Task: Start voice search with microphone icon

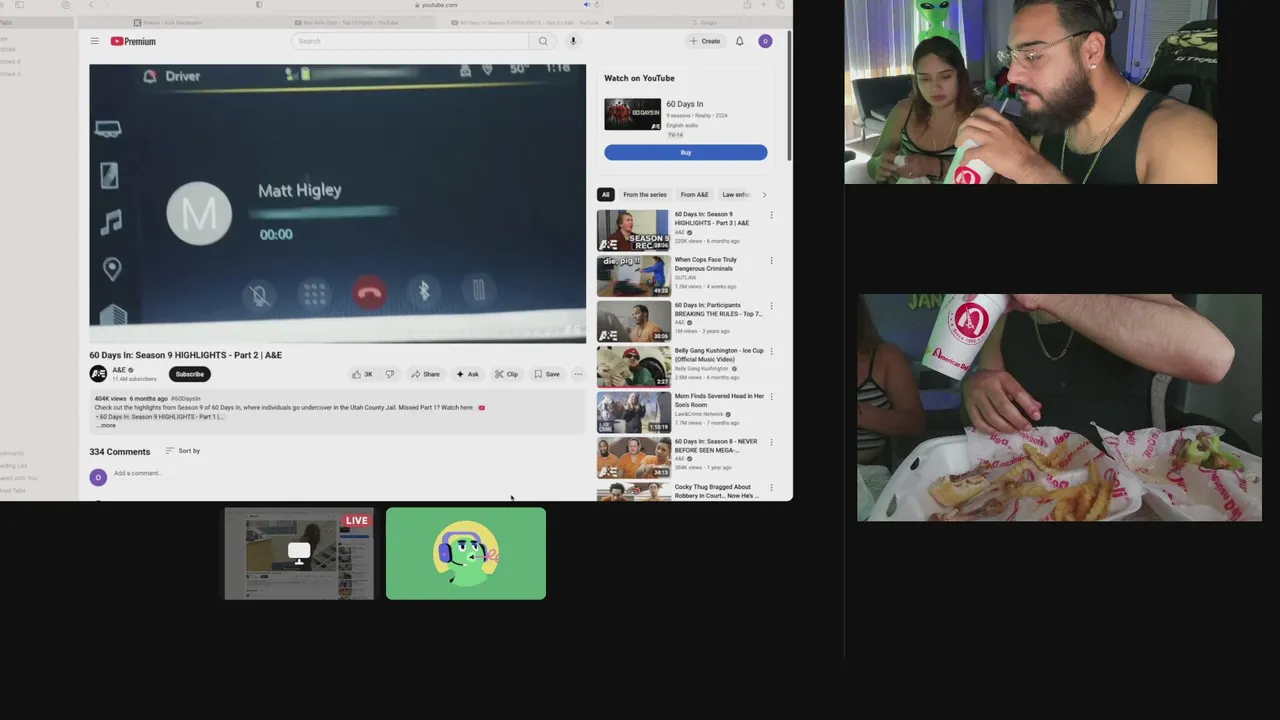Action: click(573, 41)
